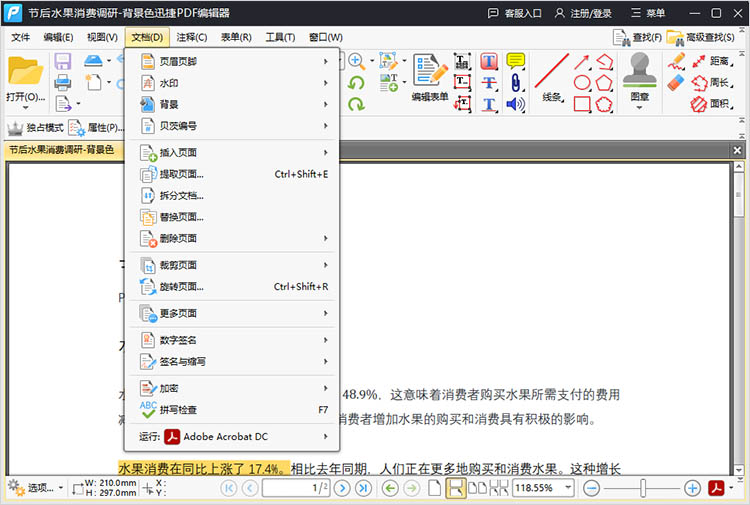This screenshot has height=505, width=750.
Task: Jump to last page button
Action: pos(363,488)
